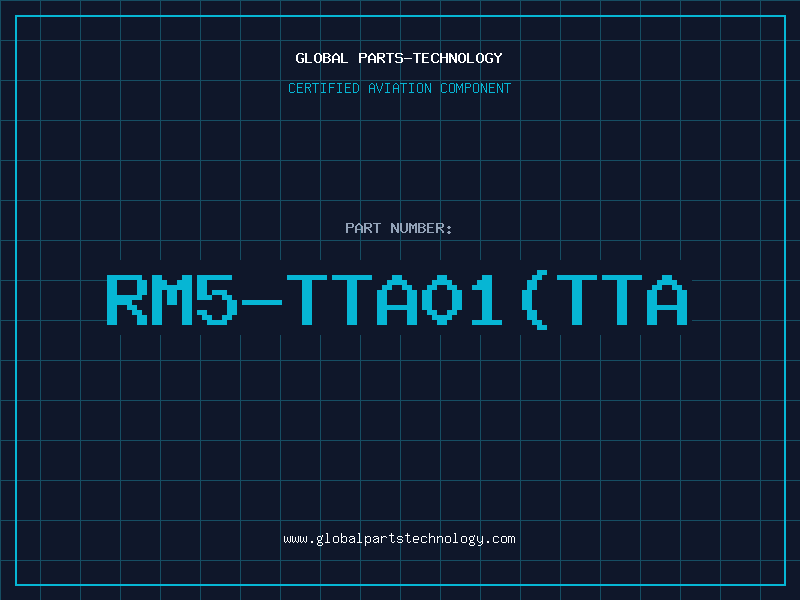Click the word CERTIFIED in the subtitle

click(324, 88)
